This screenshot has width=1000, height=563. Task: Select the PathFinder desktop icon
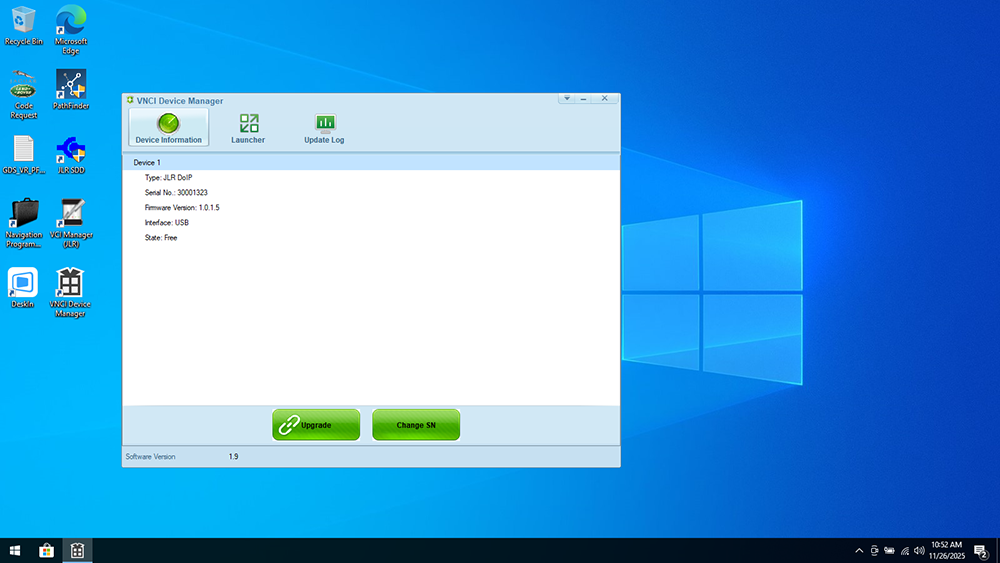click(71, 90)
